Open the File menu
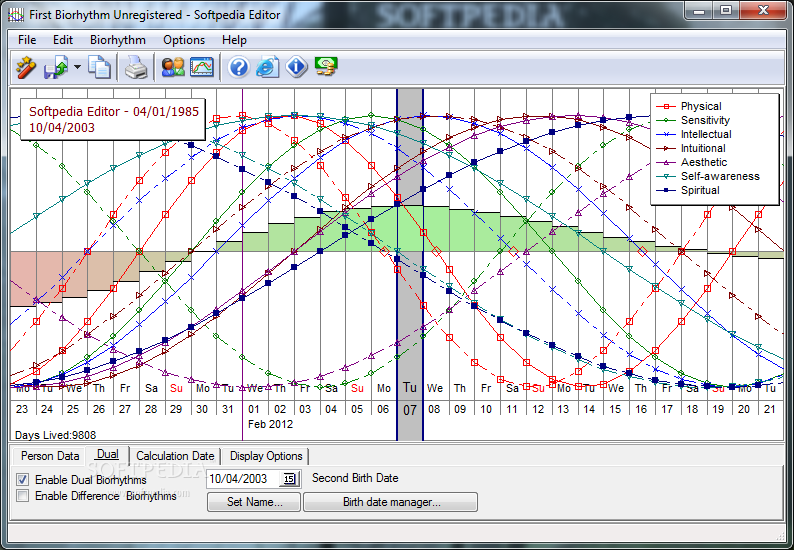 (x=27, y=40)
